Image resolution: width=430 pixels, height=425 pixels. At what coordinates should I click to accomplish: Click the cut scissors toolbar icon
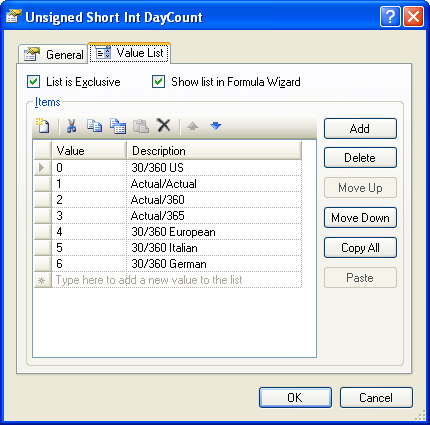[71, 126]
